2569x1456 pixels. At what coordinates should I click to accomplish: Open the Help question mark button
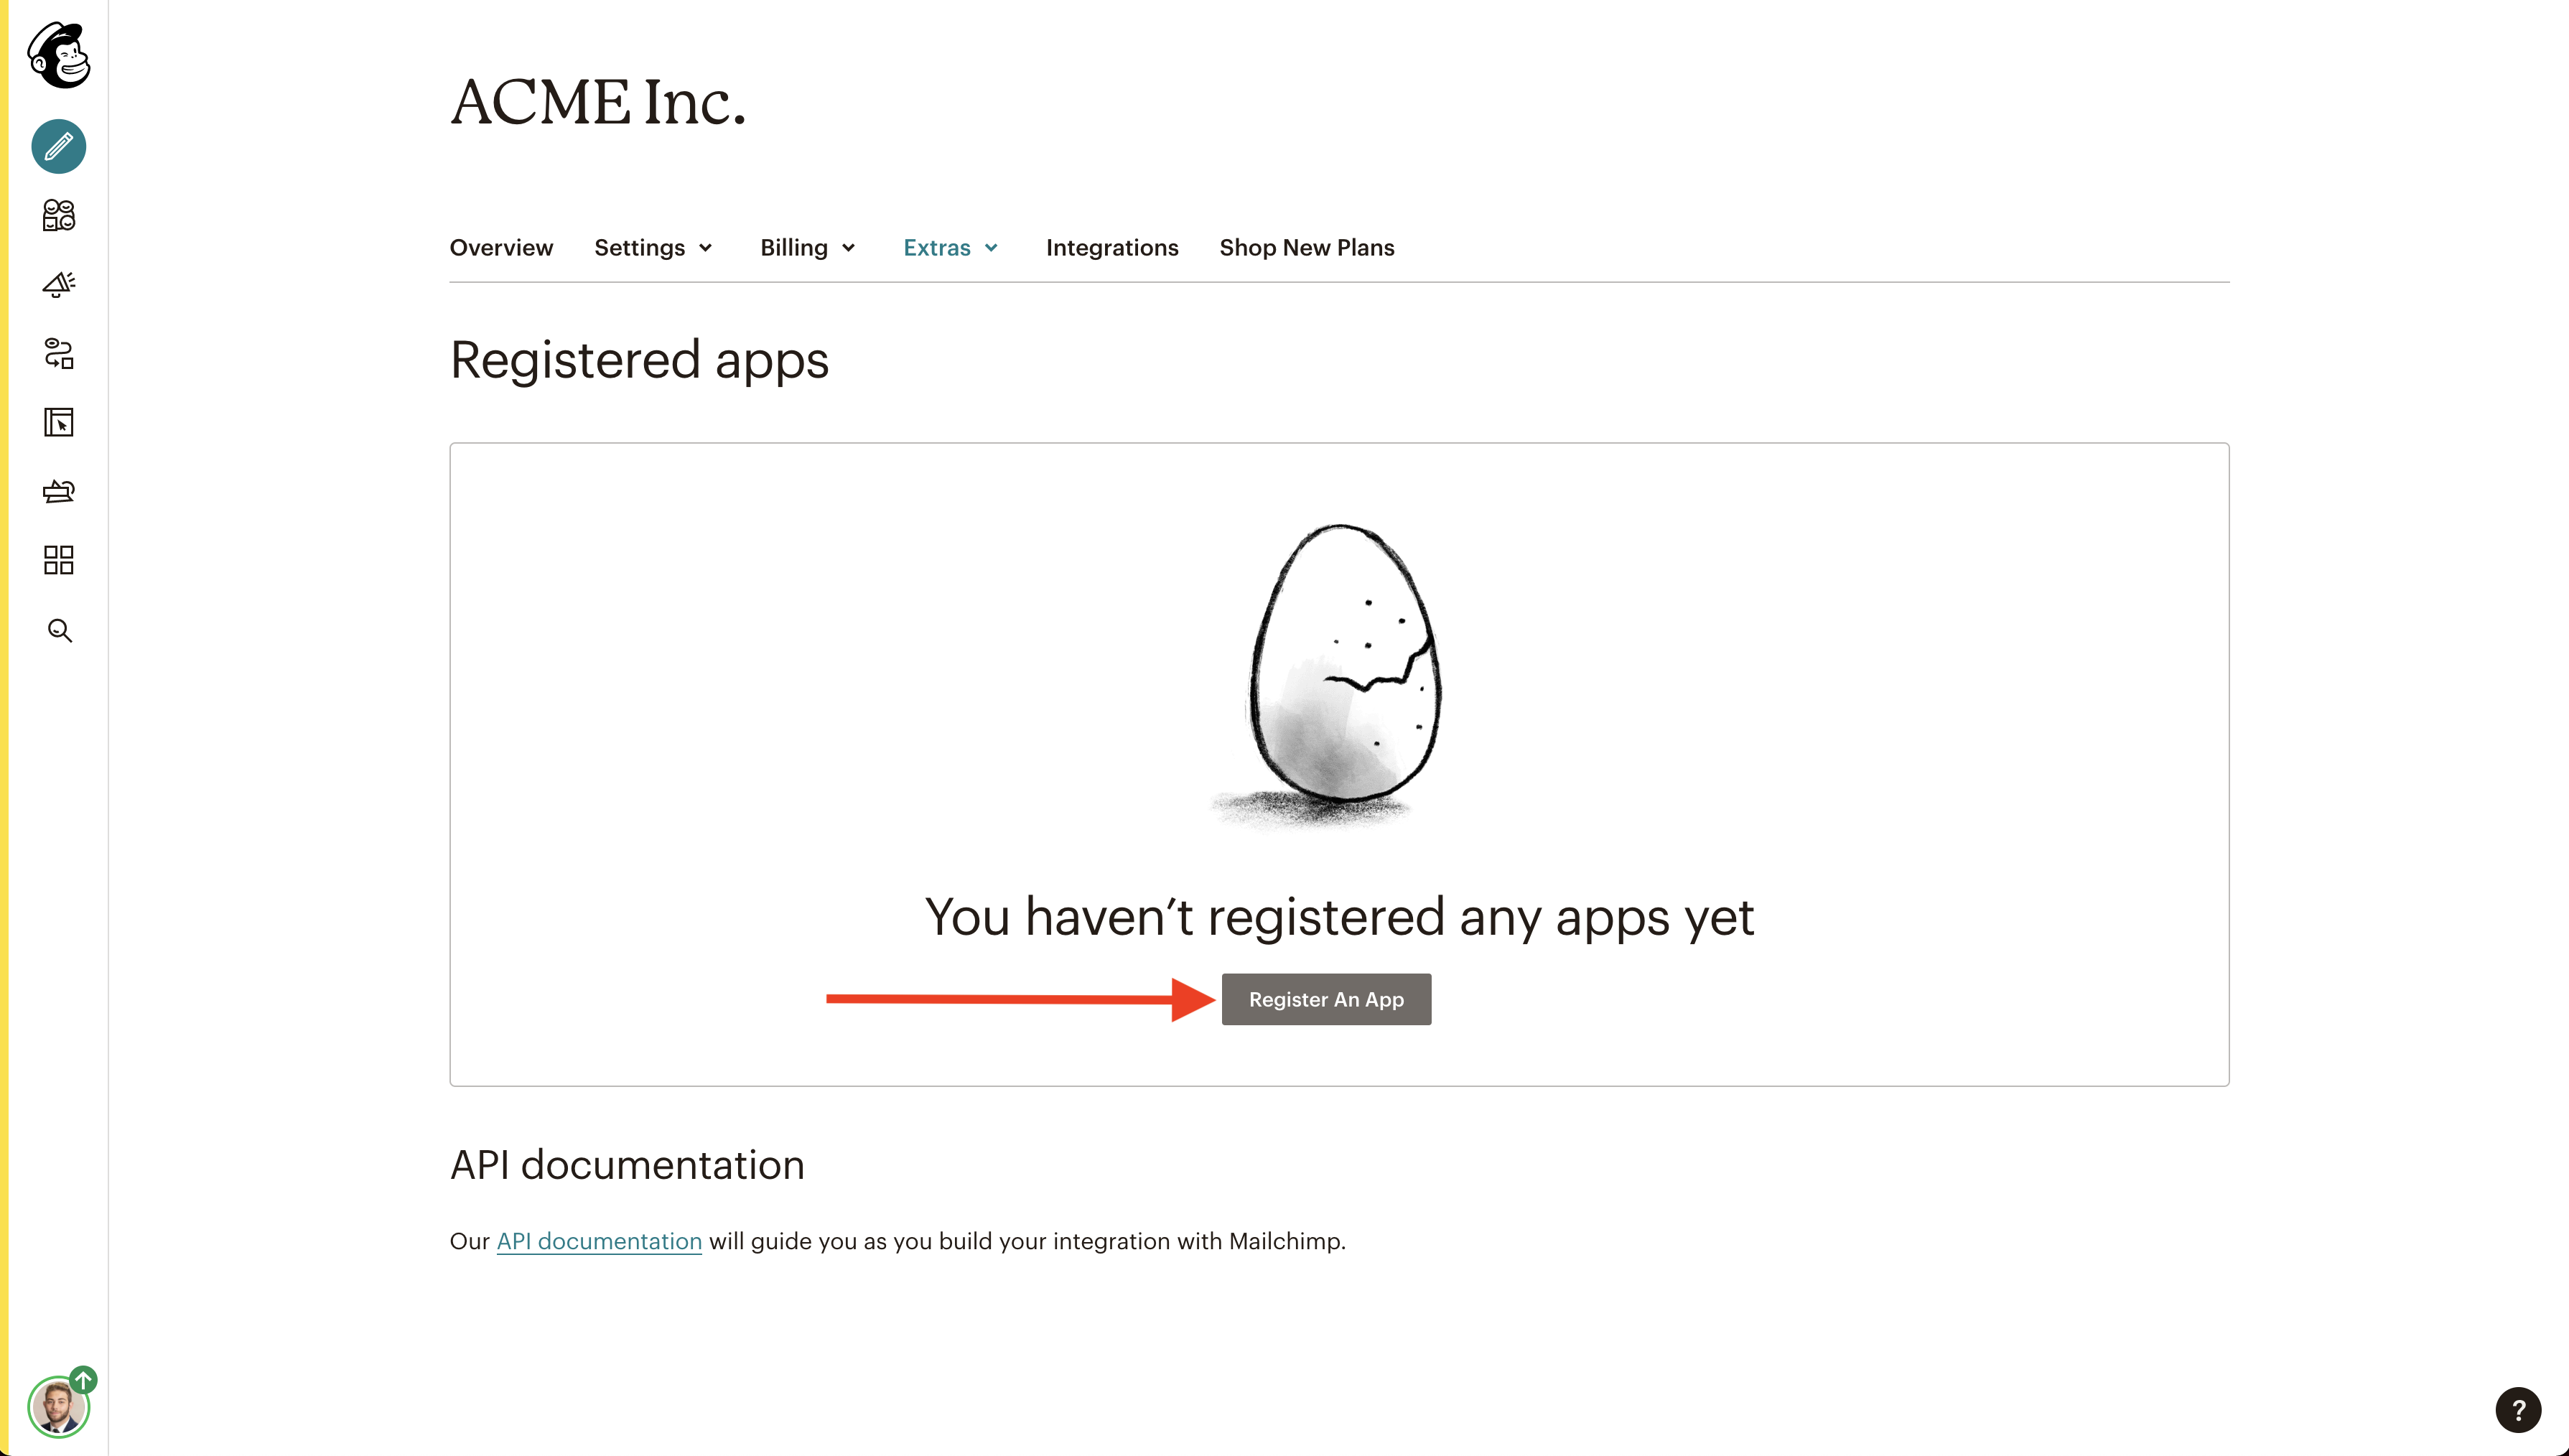click(2518, 1410)
